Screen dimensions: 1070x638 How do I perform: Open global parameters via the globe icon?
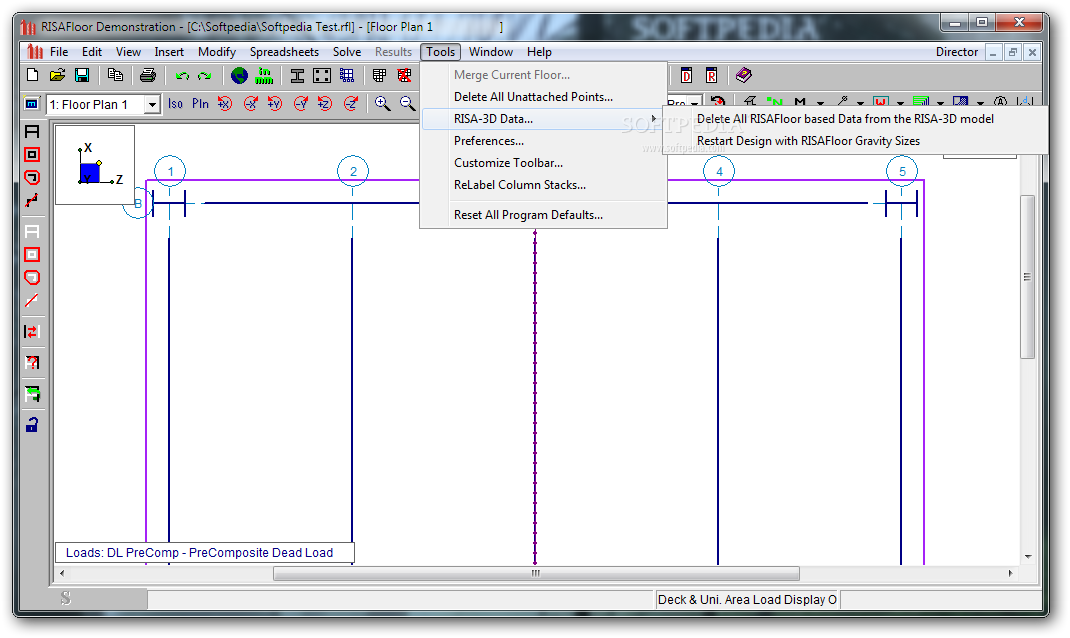(239, 75)
